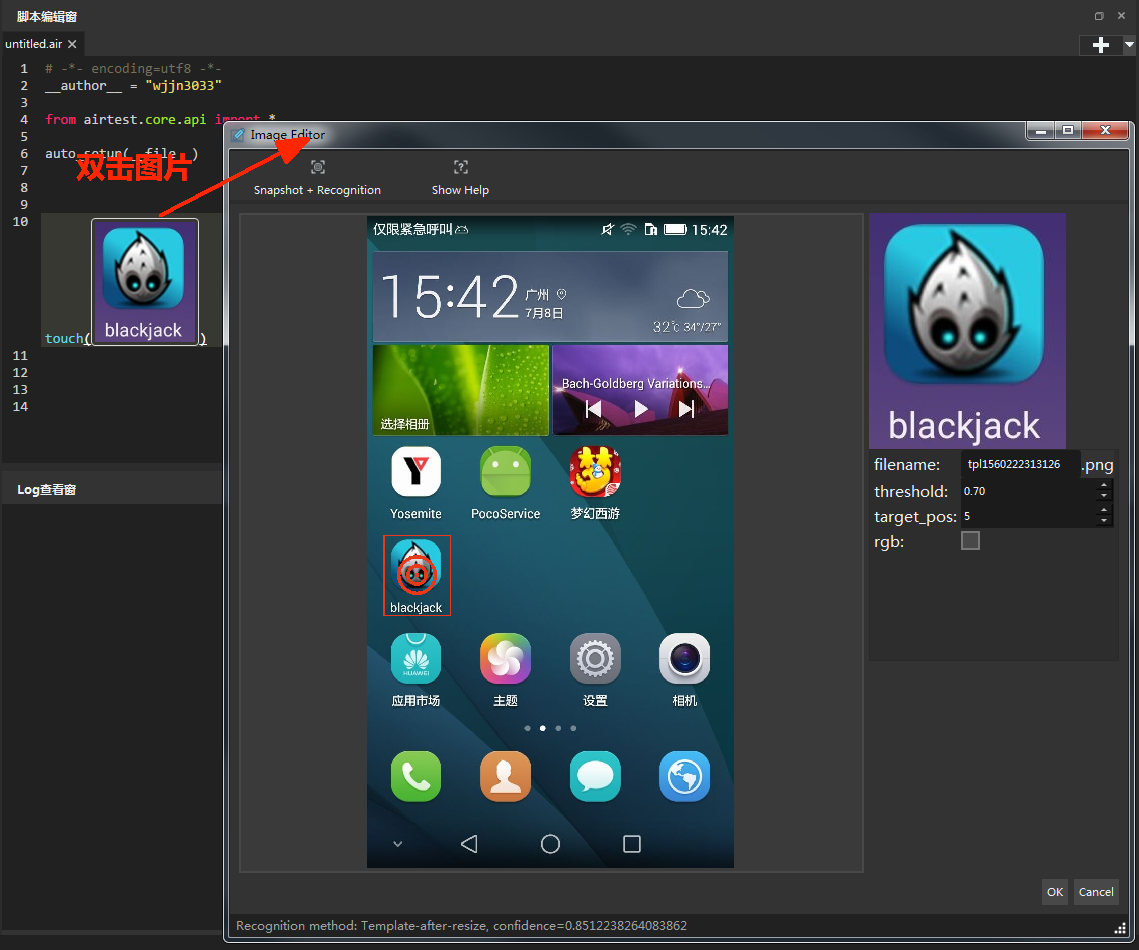
Task: Click the green phone dialer icon
Action: pyautogui.click(x=416, y=776)
